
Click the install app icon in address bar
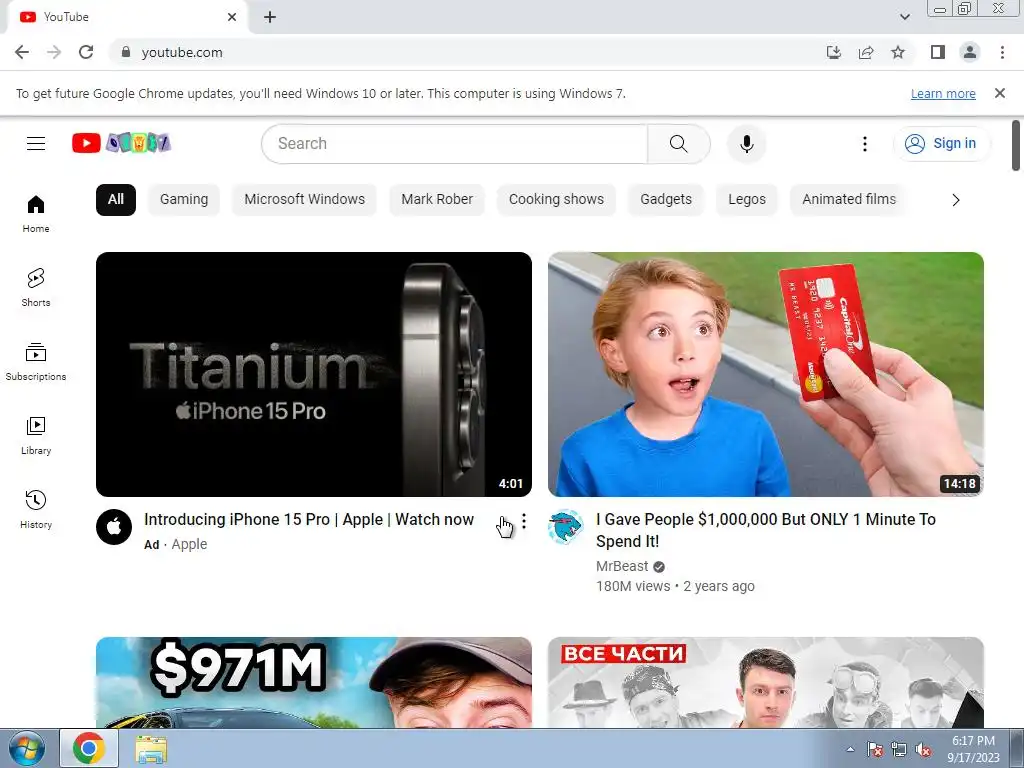[x=834, y=52]
